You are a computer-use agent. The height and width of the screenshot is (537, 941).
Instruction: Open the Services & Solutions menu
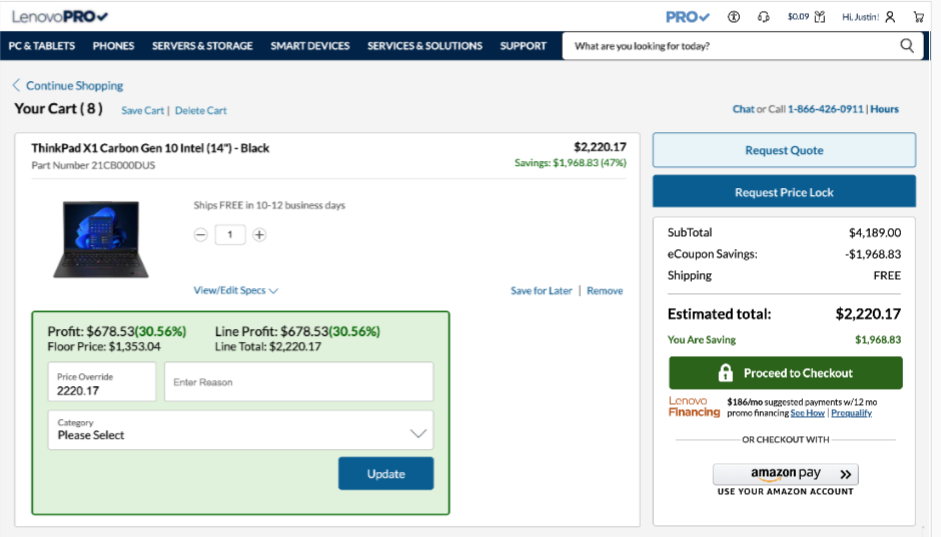pyautogui.click(x=425, y=46)
